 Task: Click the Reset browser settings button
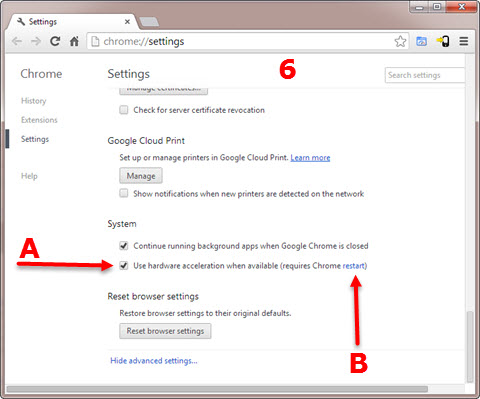165,331
